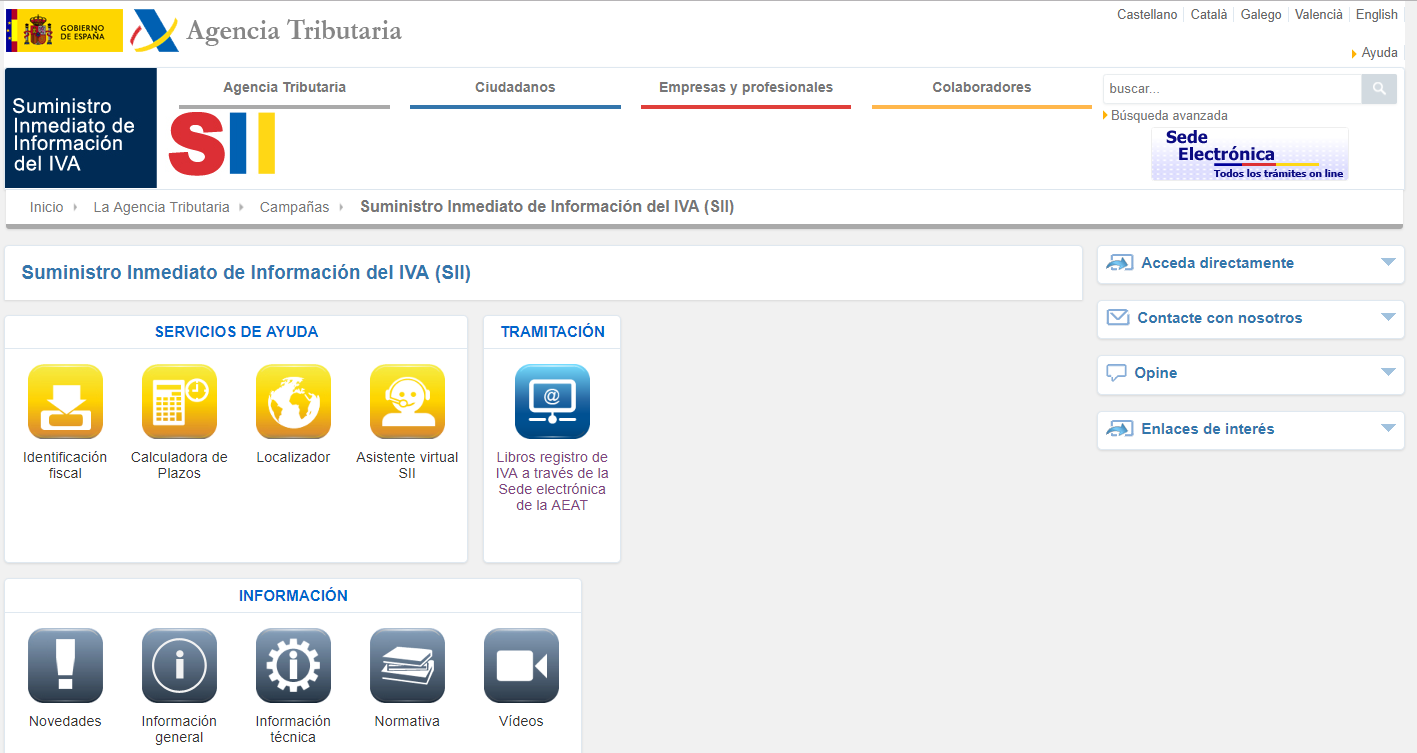Screen dimensions: 1417x753
Task: Switch language to Galego
Action: [x=1261, y=15]
